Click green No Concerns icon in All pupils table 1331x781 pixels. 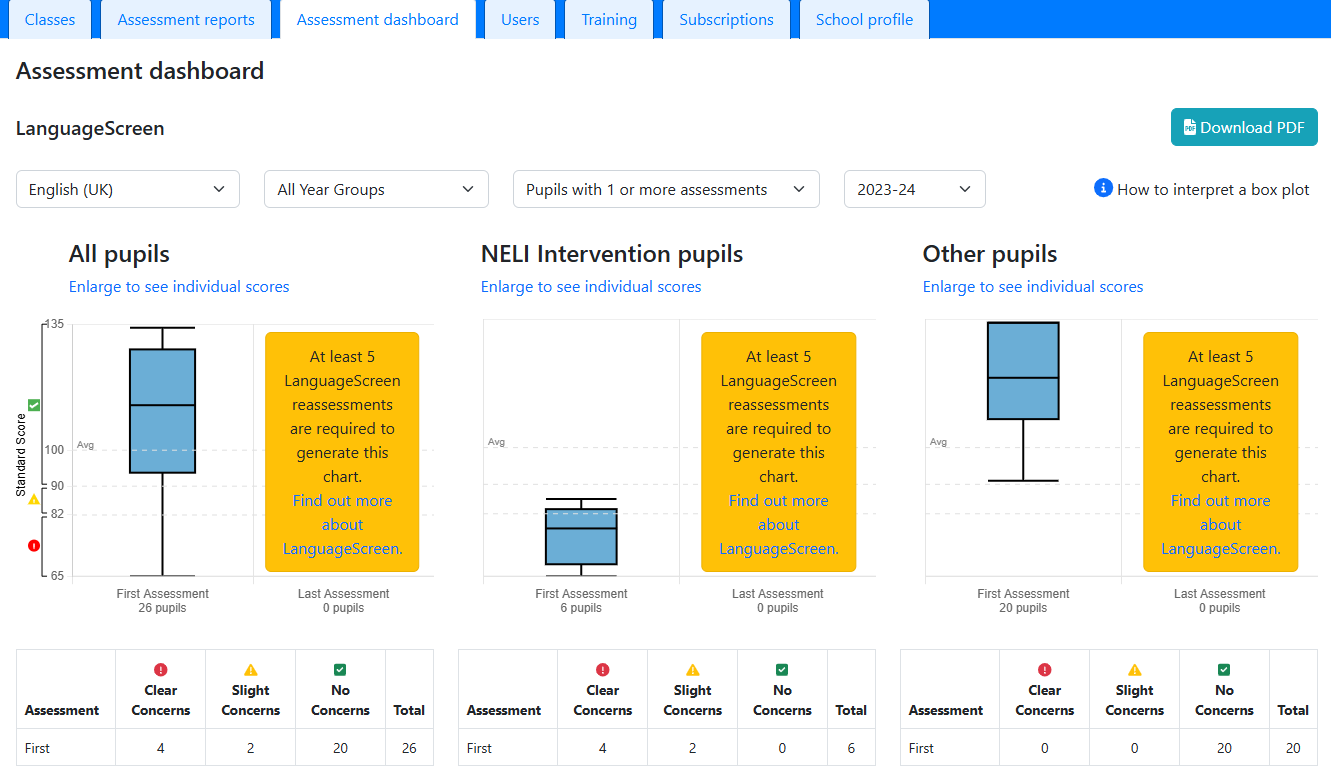(340, 670)
